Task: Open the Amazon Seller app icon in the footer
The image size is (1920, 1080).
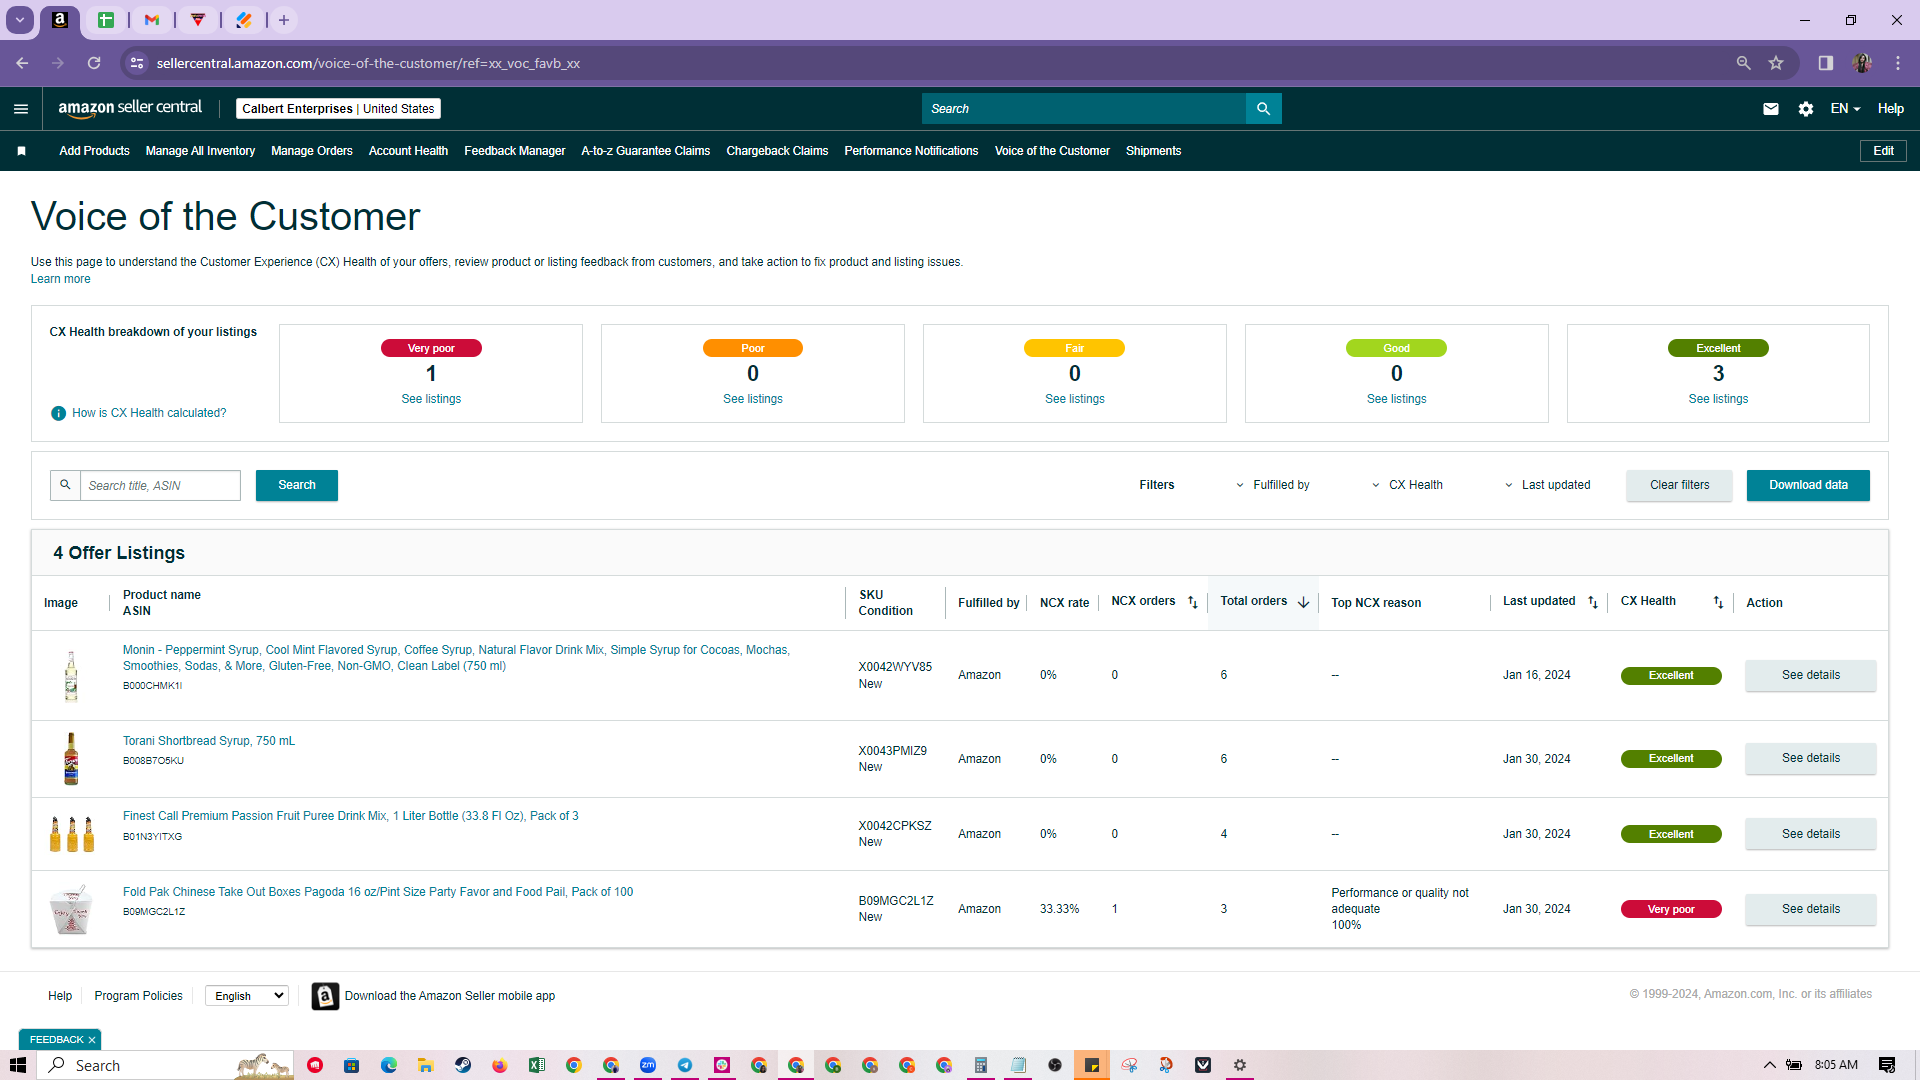Action: click(x=325, y=996)
